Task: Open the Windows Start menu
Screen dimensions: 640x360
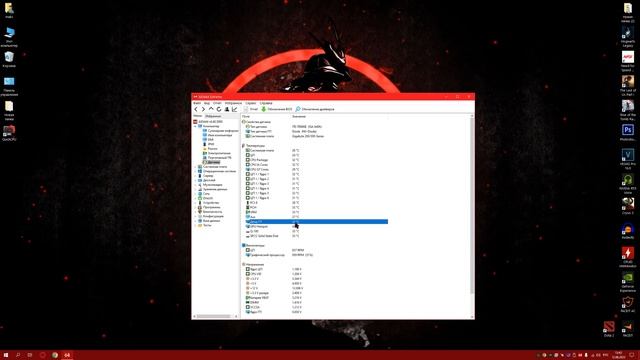Action: (x=6, y=355)
